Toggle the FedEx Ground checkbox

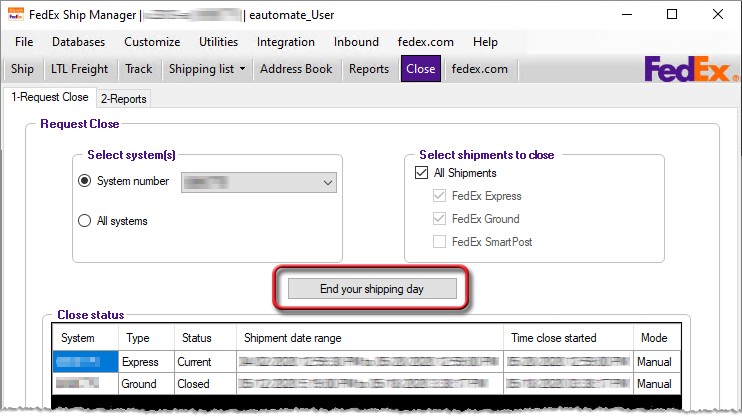[439, 219]
